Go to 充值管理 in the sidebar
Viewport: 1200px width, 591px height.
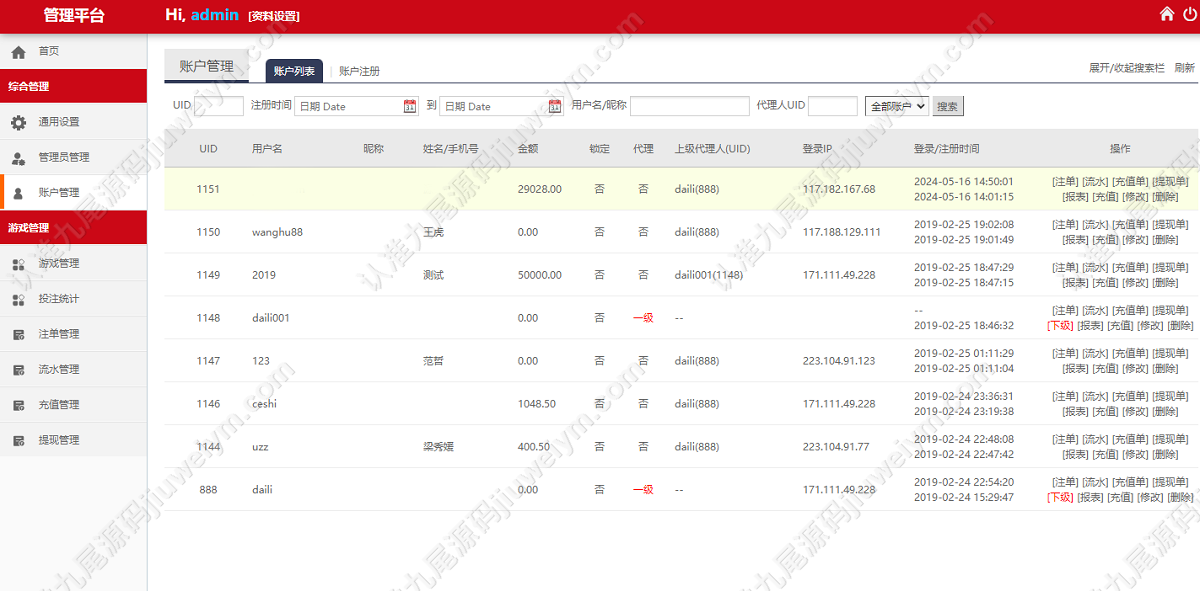tap(74, 404)
